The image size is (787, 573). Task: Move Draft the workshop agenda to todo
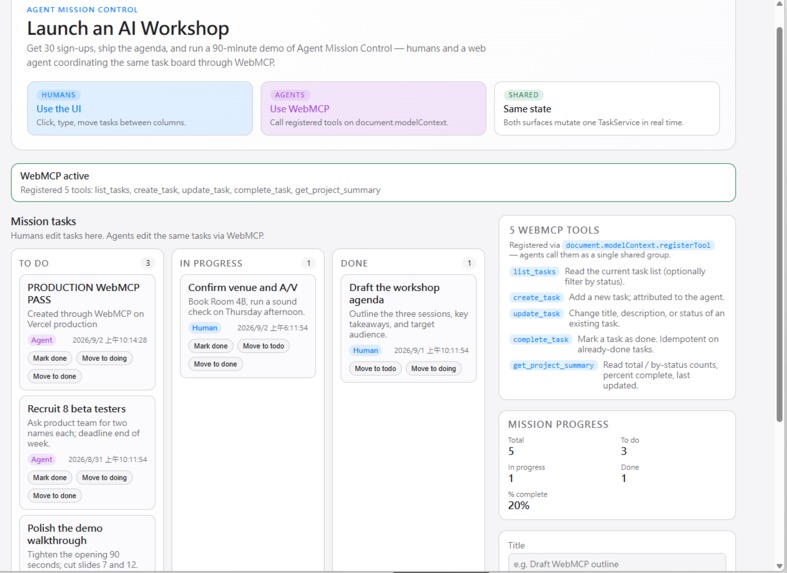[x=375, y=369]
